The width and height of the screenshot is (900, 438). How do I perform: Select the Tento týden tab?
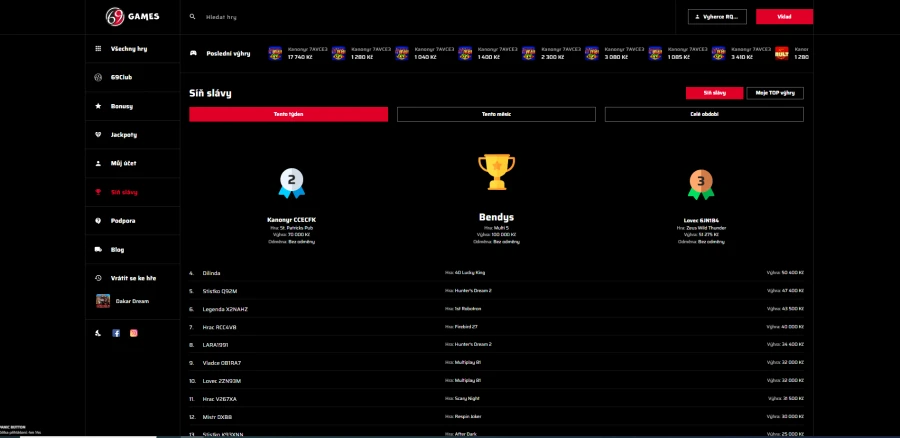289,114
